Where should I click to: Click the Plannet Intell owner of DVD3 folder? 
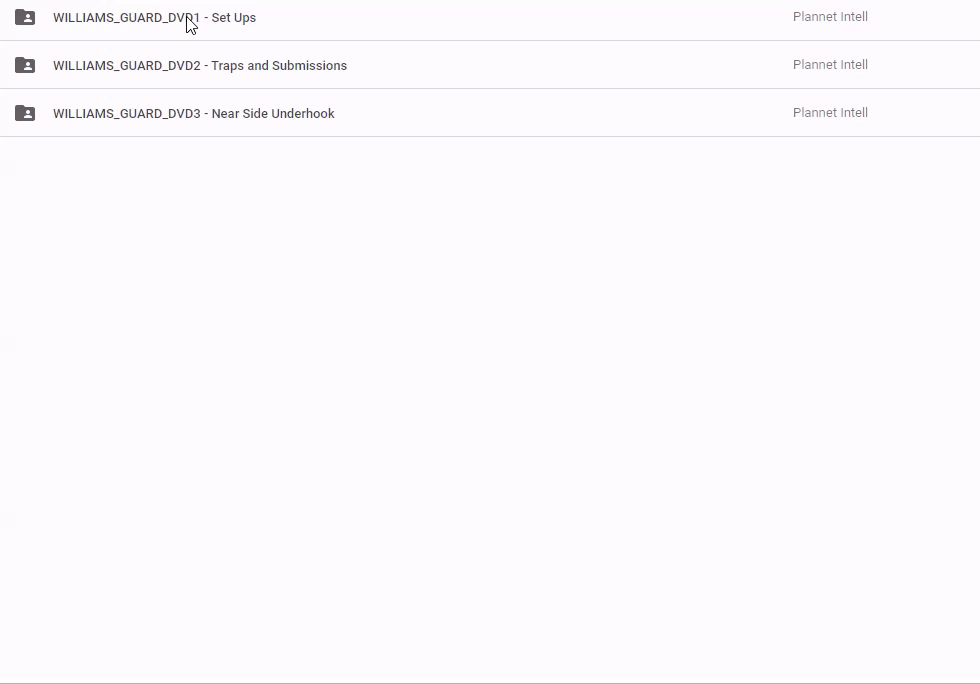829,113
